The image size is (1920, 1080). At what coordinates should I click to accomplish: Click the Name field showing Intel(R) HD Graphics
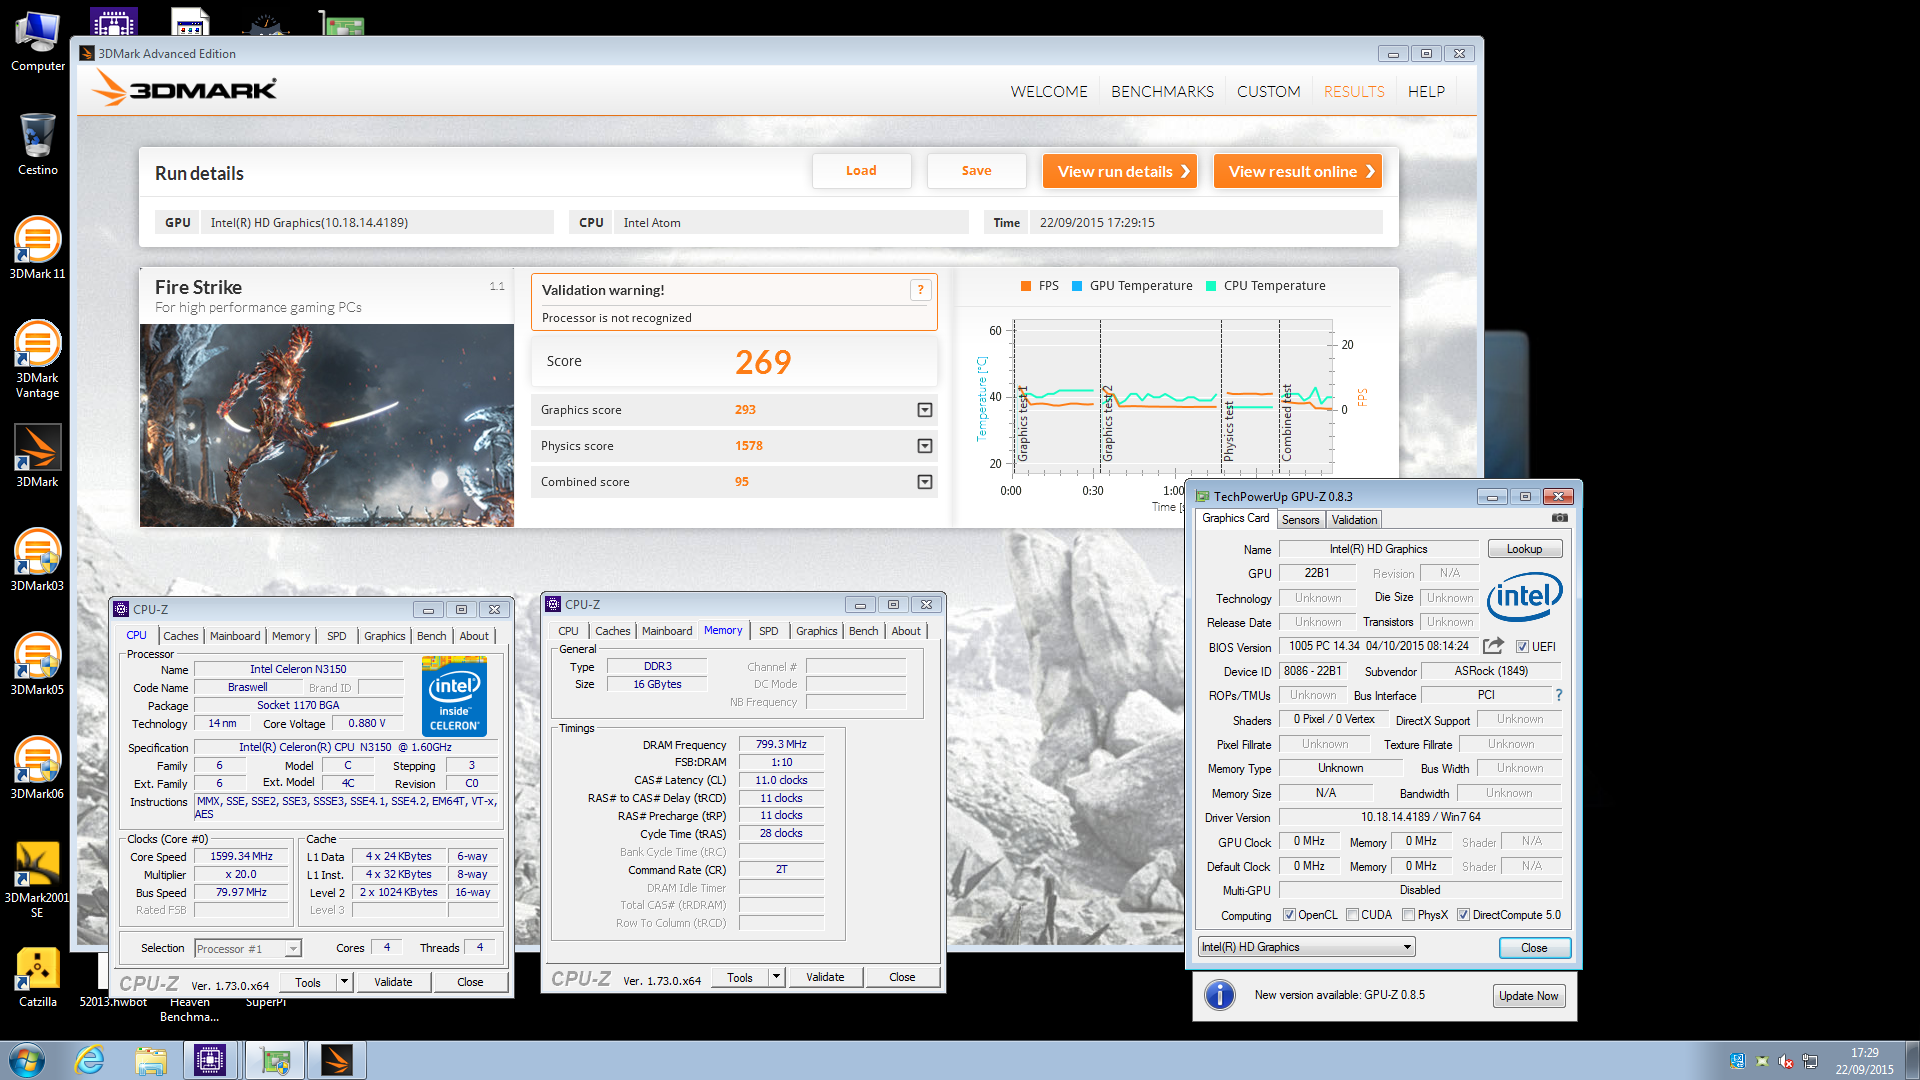click(x=1378, y=549)
